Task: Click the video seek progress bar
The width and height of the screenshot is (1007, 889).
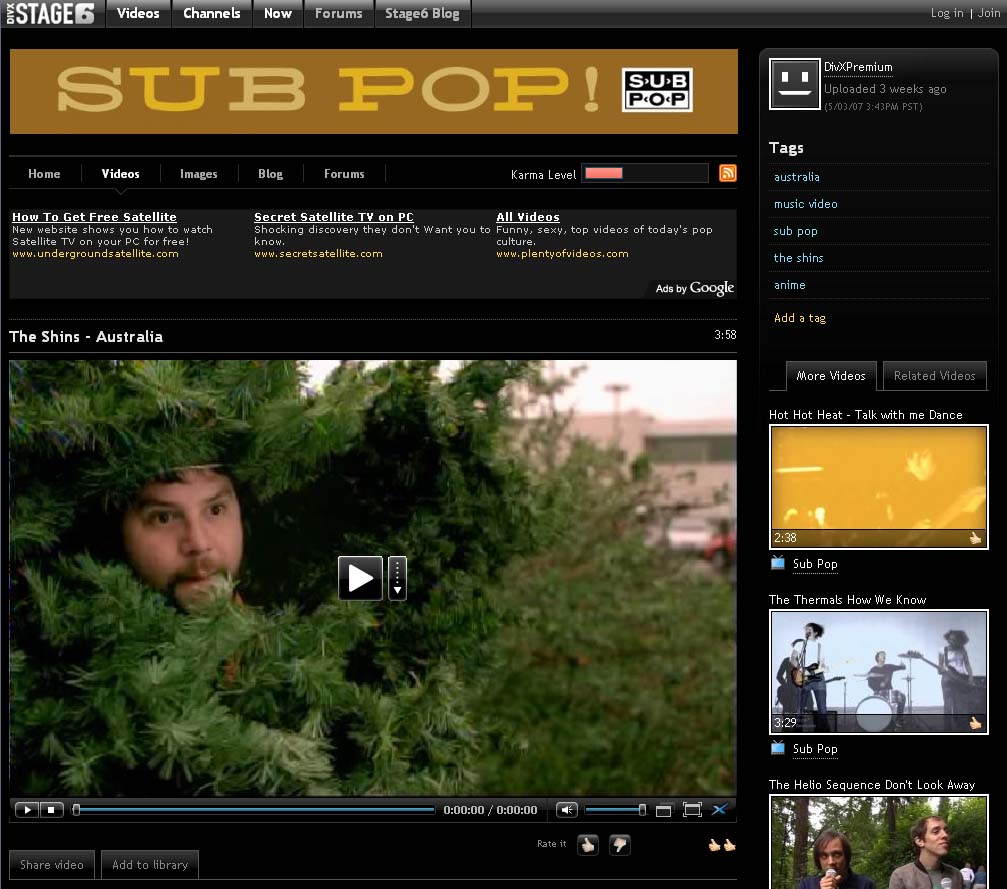Action: (x=255, y=810)
